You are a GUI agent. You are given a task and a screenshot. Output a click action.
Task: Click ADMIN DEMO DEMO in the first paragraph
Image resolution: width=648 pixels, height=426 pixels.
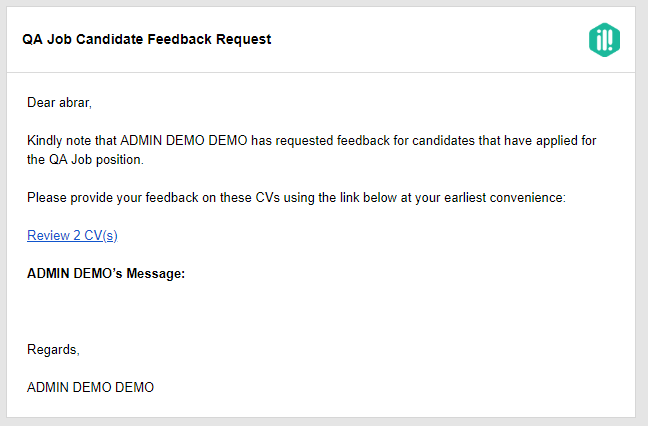[184, 140]
